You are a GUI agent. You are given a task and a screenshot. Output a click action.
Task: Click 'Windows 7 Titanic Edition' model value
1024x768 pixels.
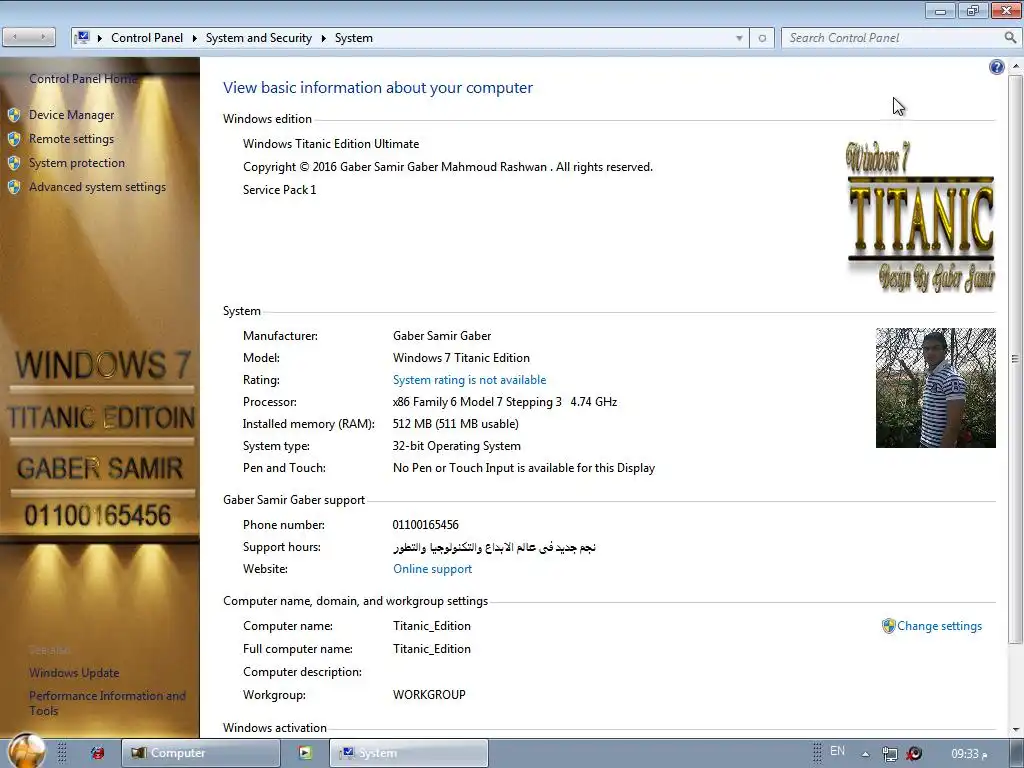461,358
